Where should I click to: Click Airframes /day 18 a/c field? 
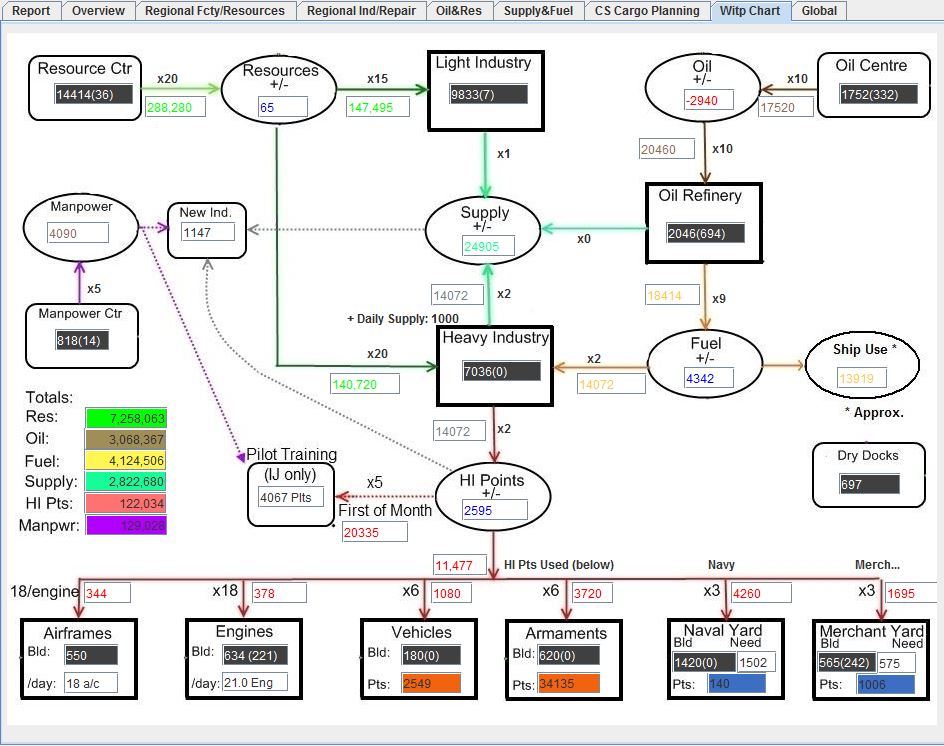coord(91,683)
